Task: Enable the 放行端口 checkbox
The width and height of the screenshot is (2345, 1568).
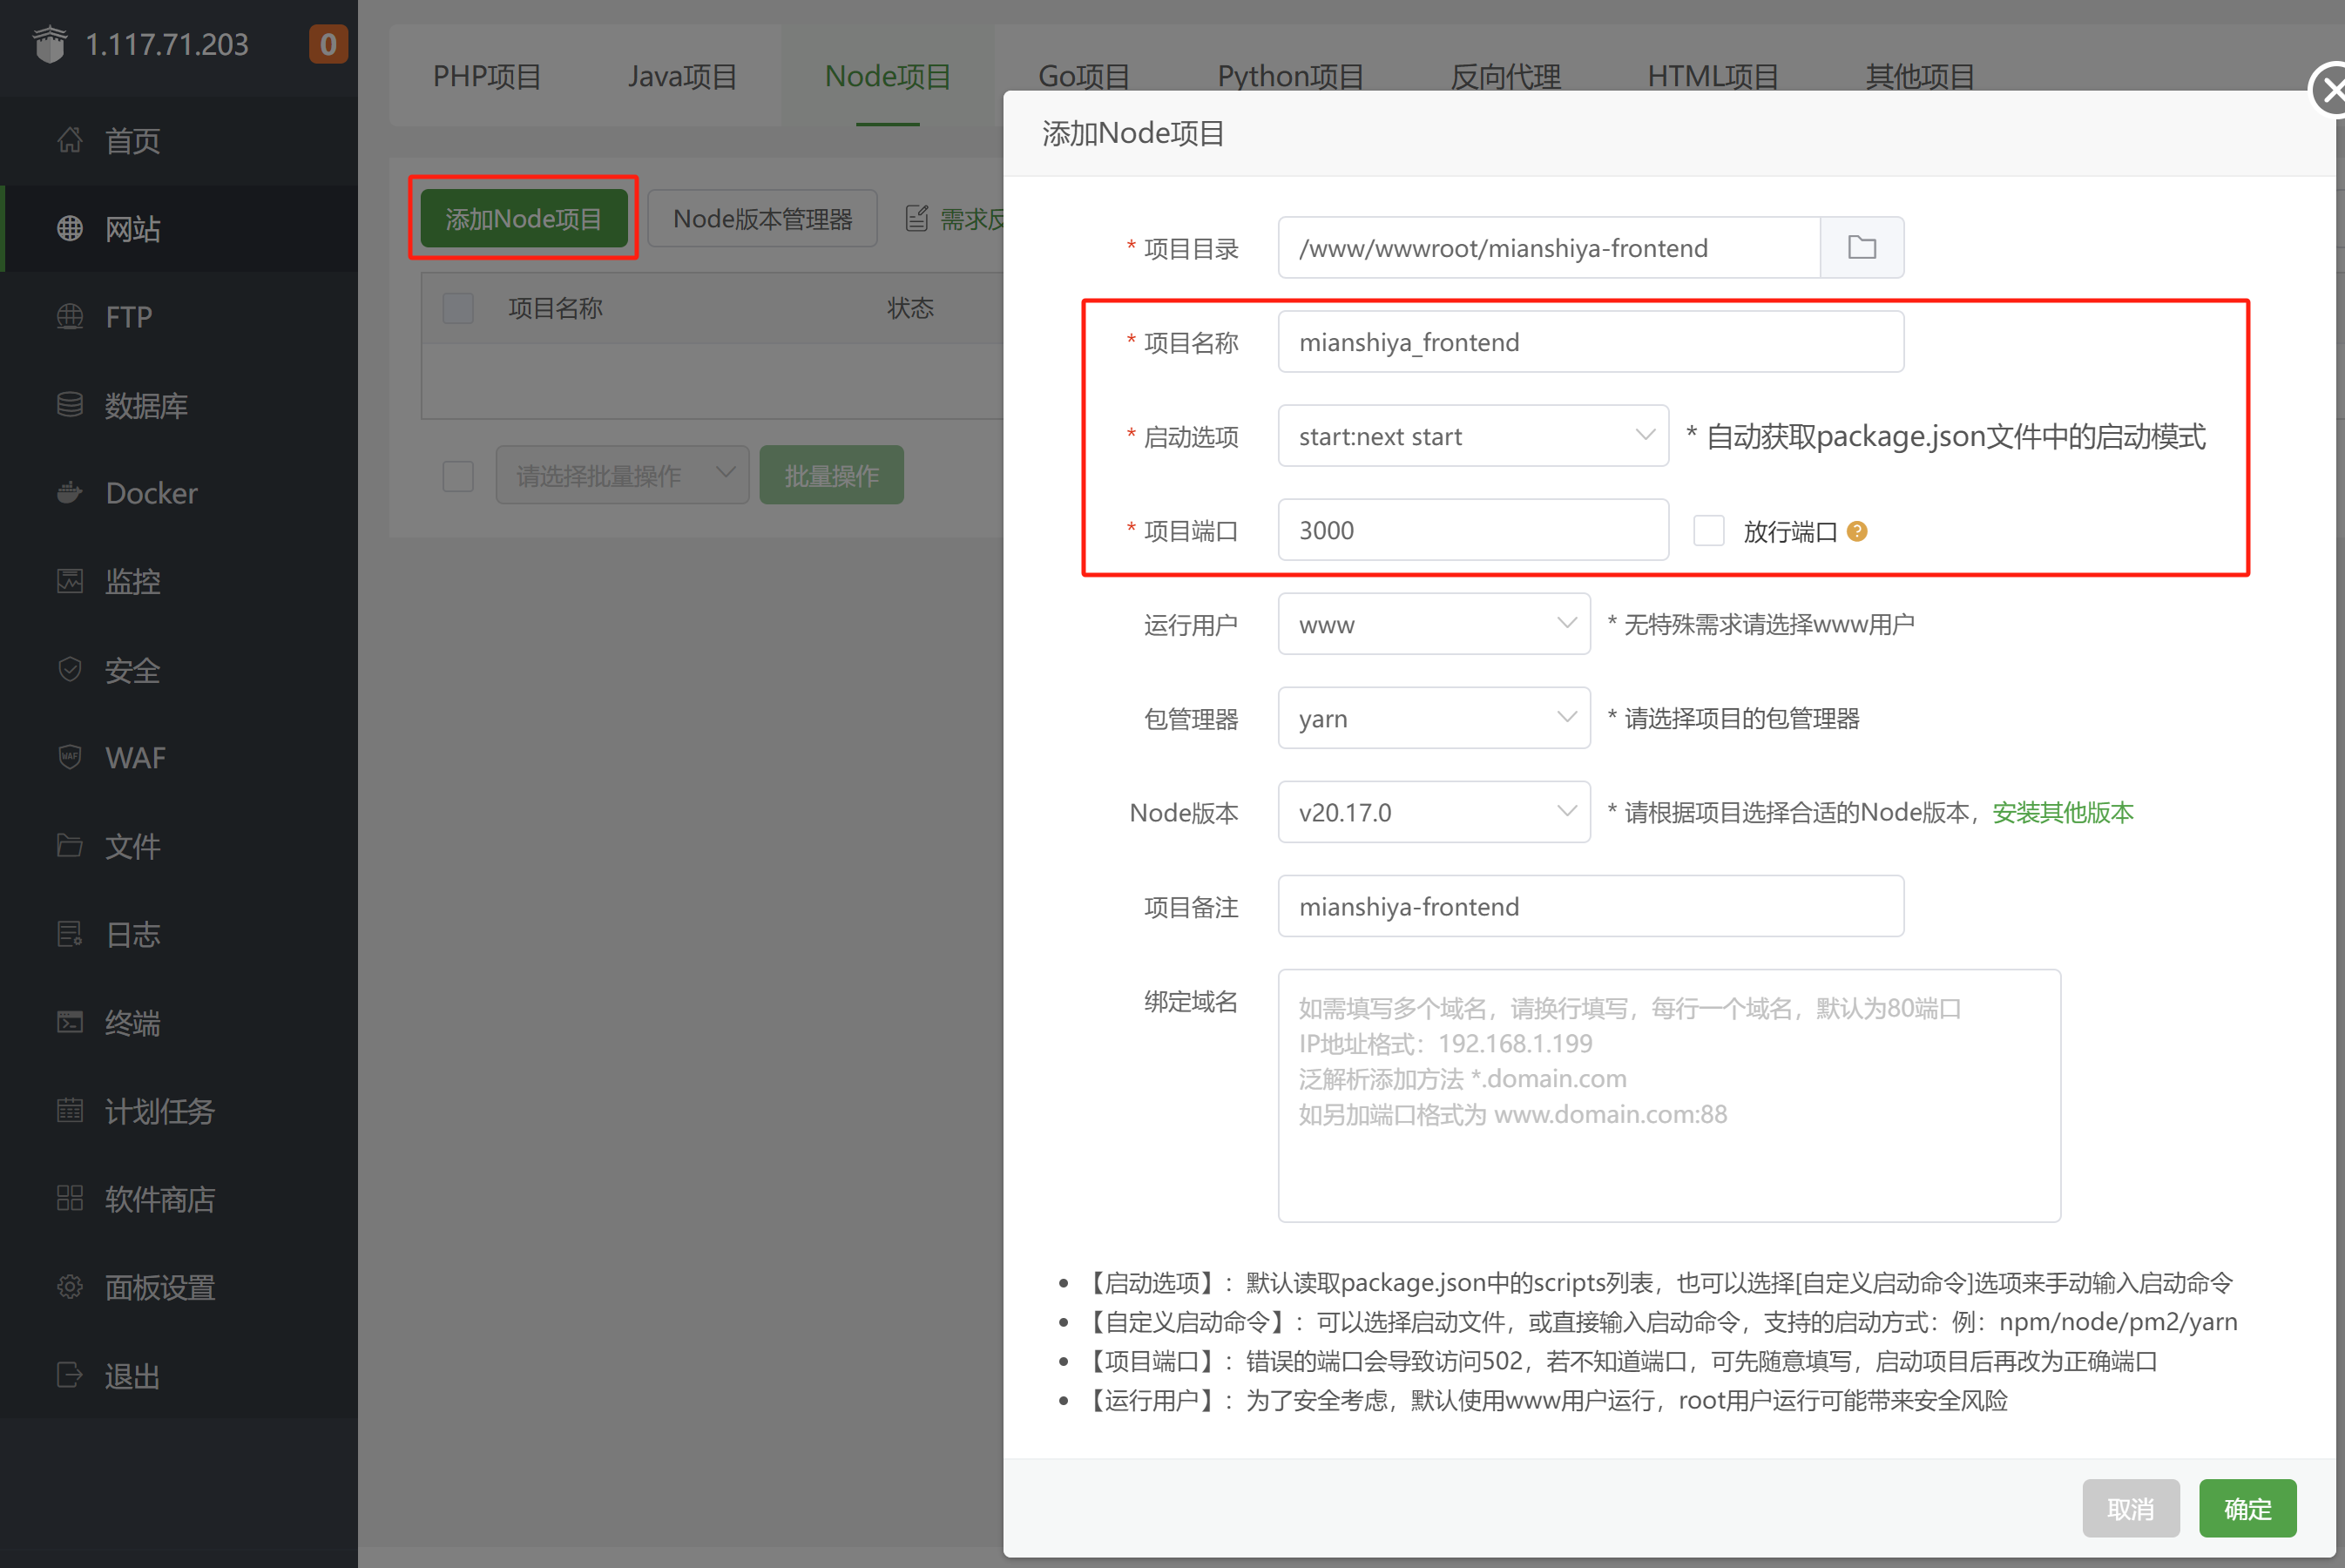Action: [1708, 531]
